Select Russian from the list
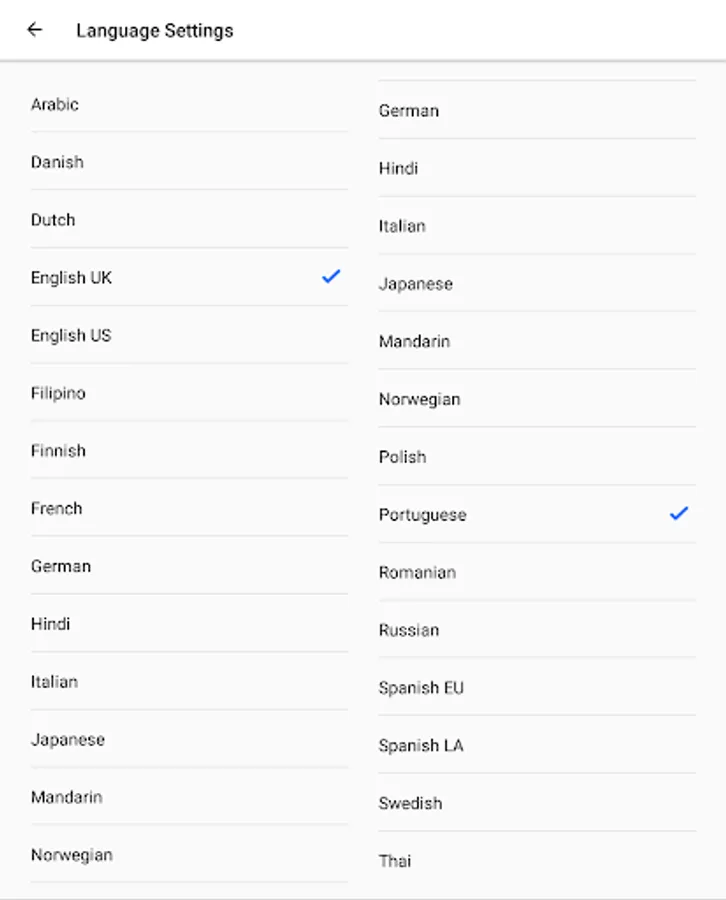Screen dimensions: 726x900 click(x=409, y=630)
